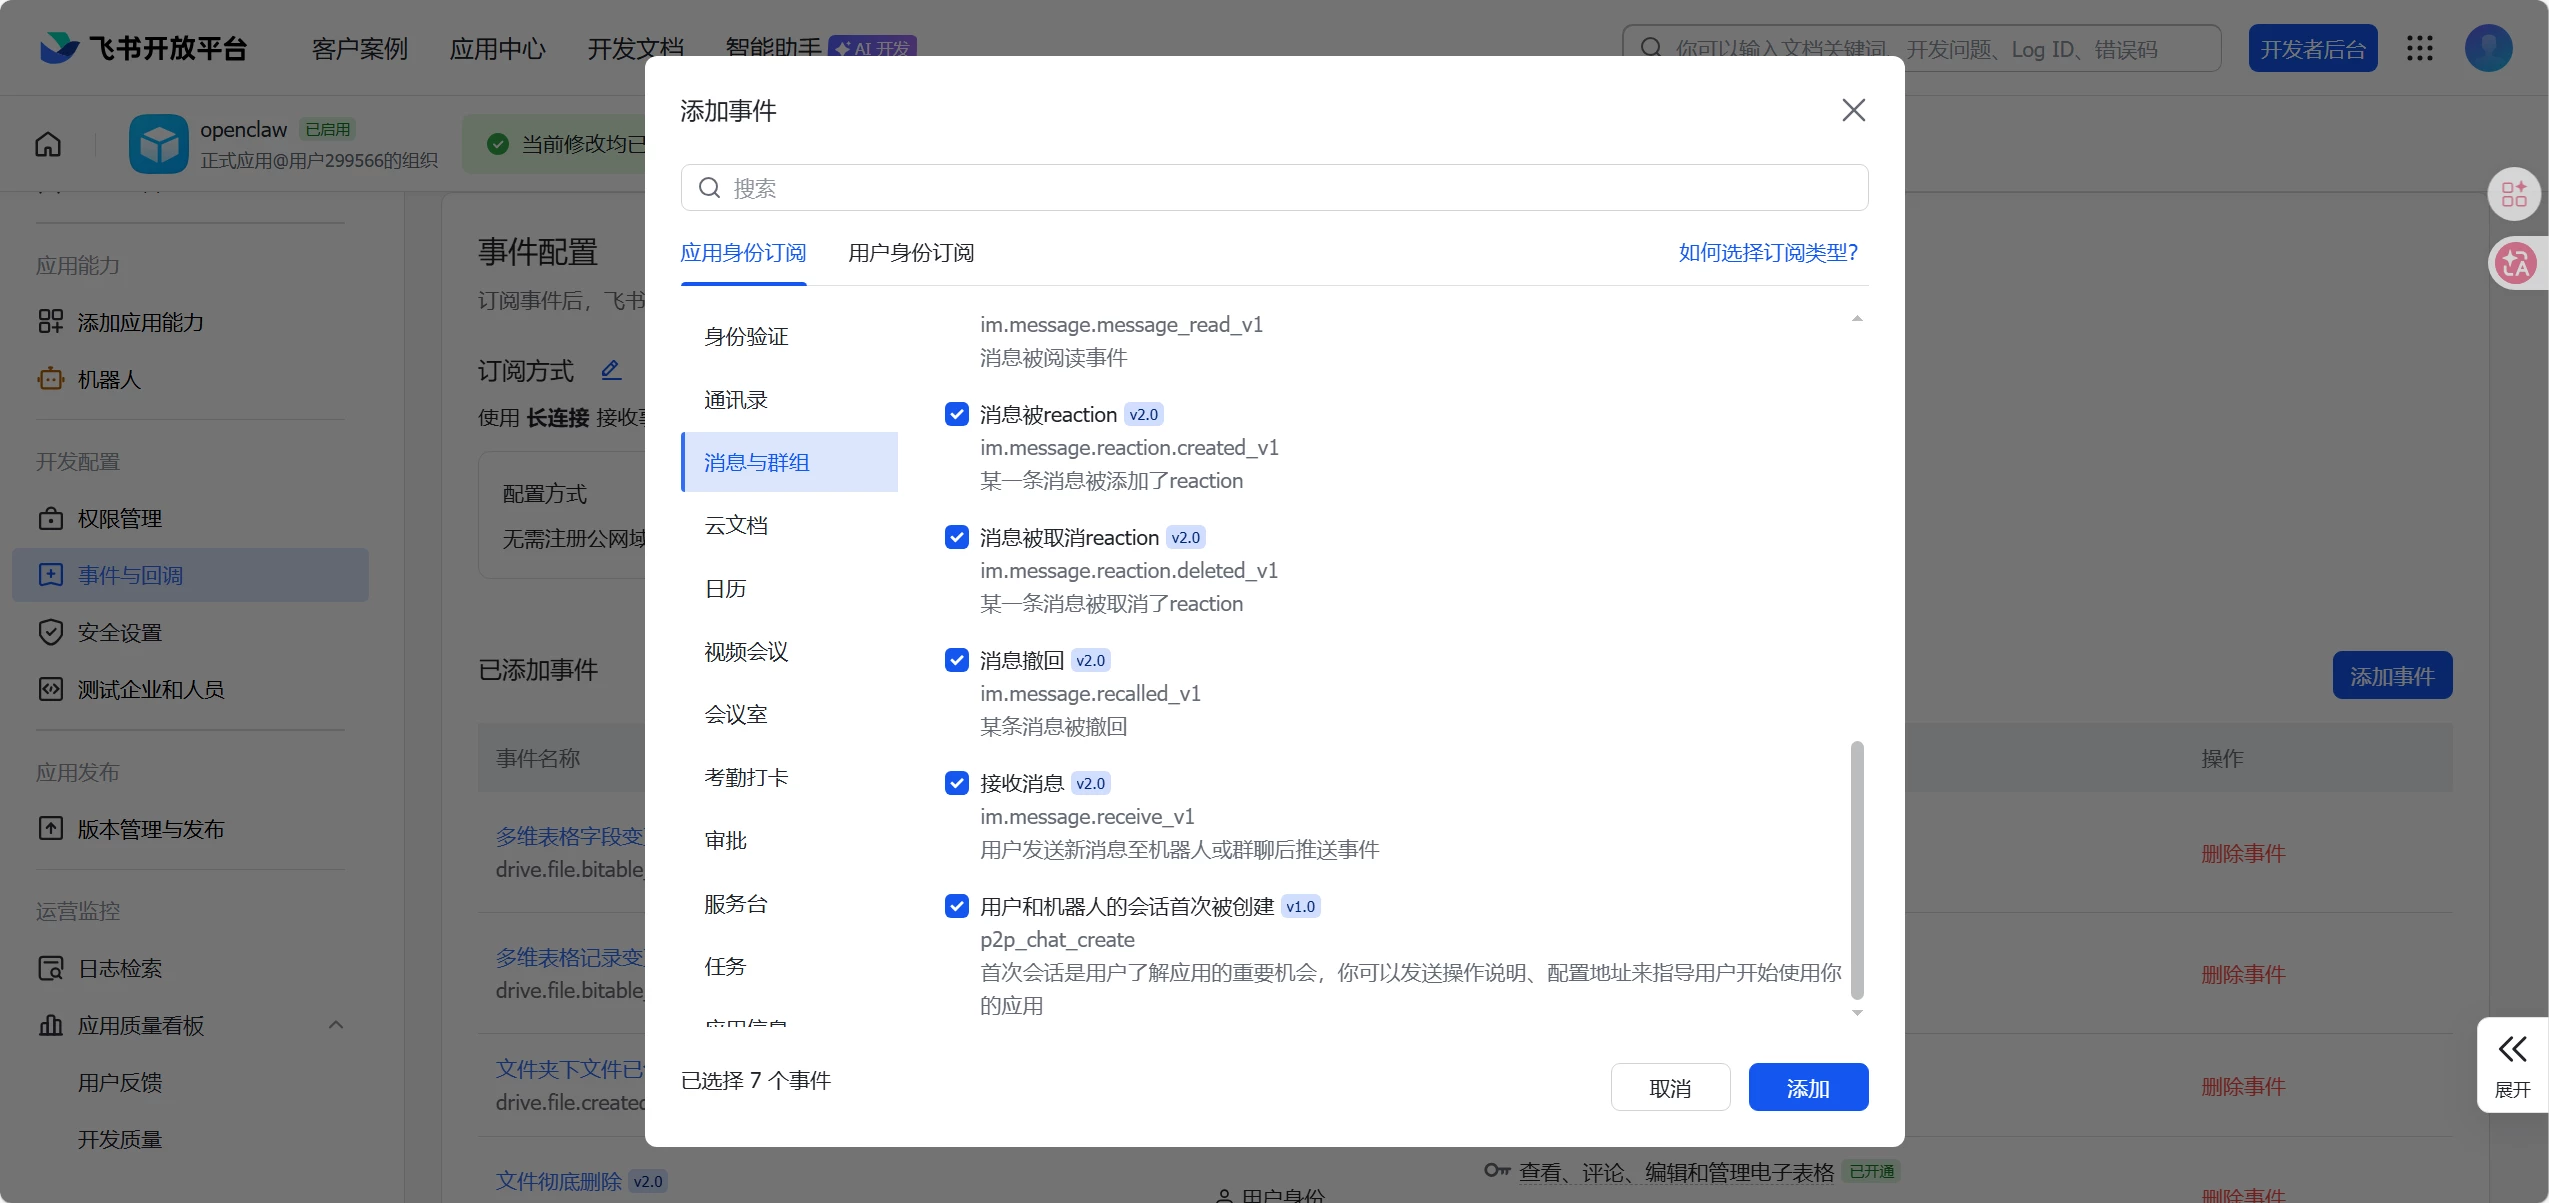Viewport: 2549px width, 1203px height.
Task: Uncheck the 消息被reaction event checkbox
Action: click(956, 414)
